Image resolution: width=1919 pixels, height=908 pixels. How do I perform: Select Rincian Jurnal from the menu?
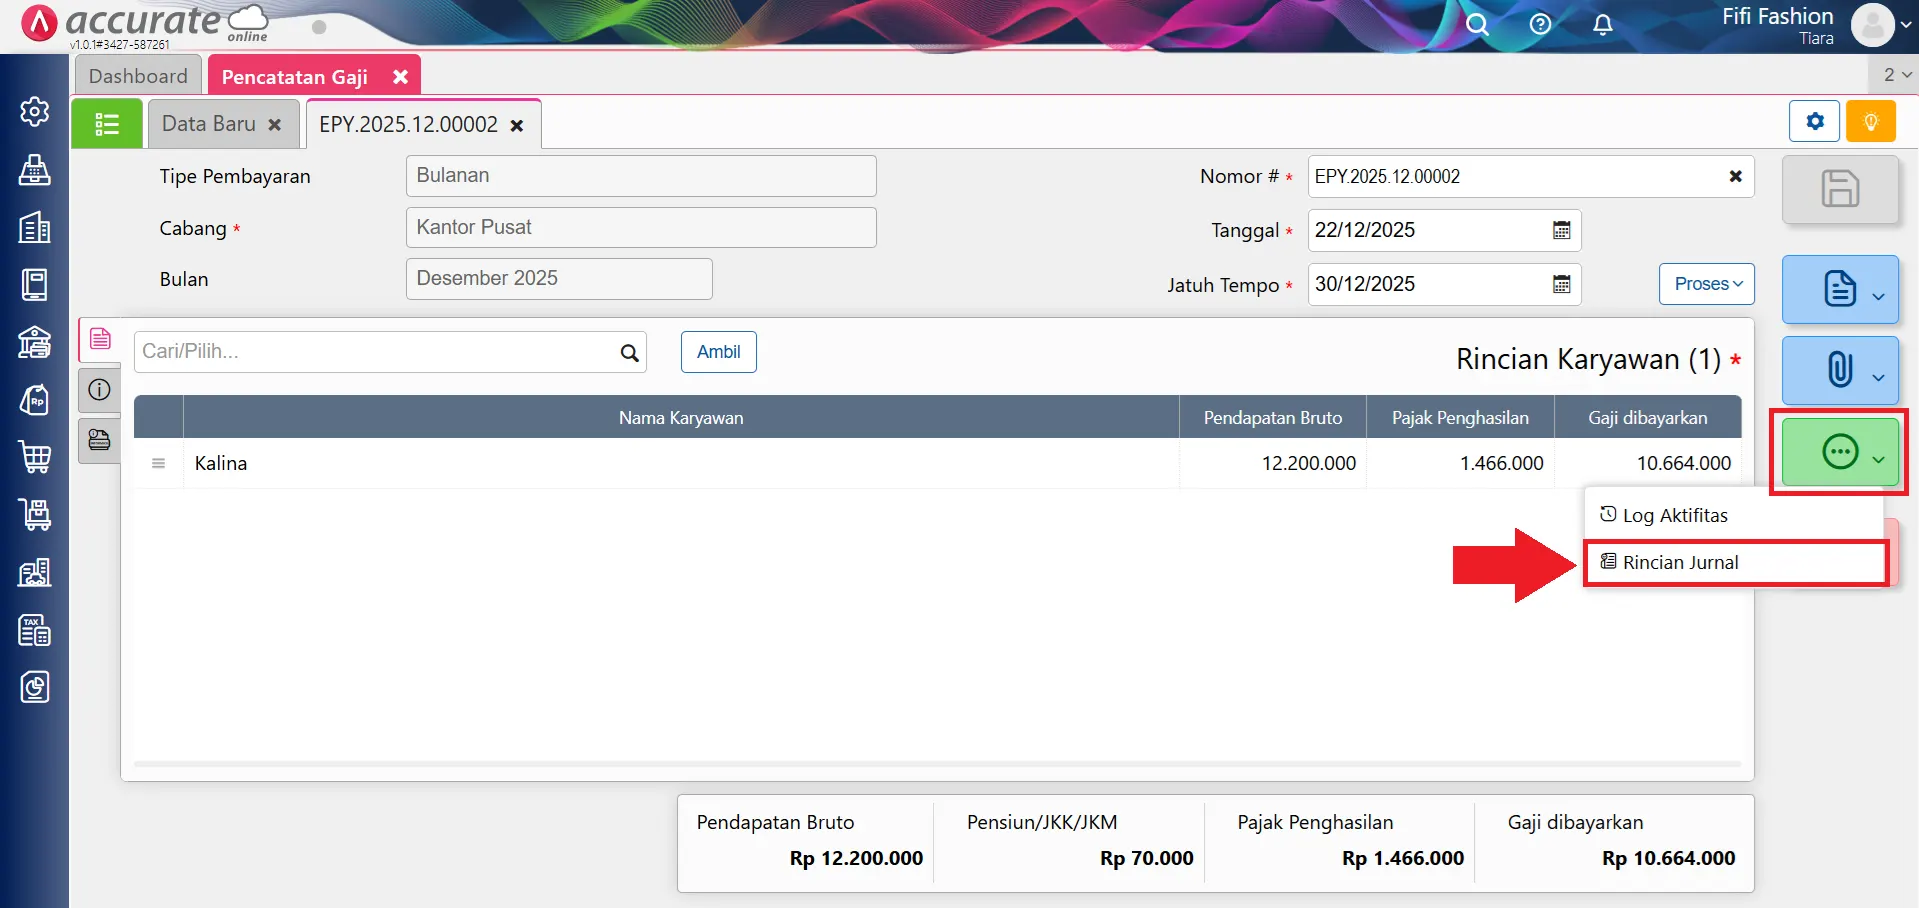(x=1680, y=562)
